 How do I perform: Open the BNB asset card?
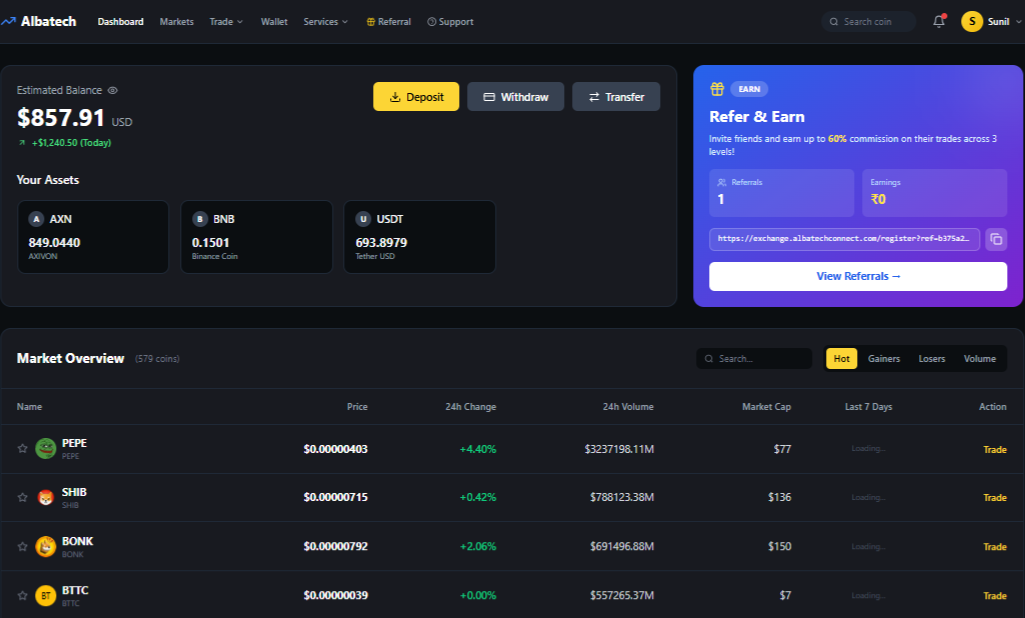click(x=256, y=237)
